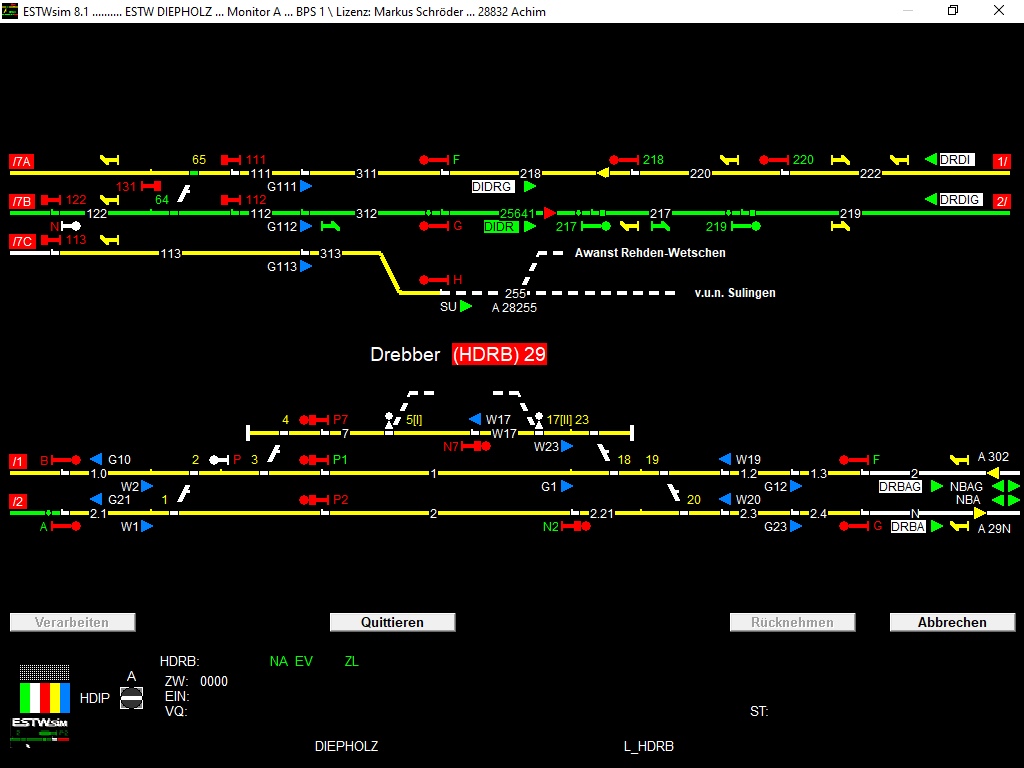
Task: Select the red main signal H
Action: (x=434, y=279)
